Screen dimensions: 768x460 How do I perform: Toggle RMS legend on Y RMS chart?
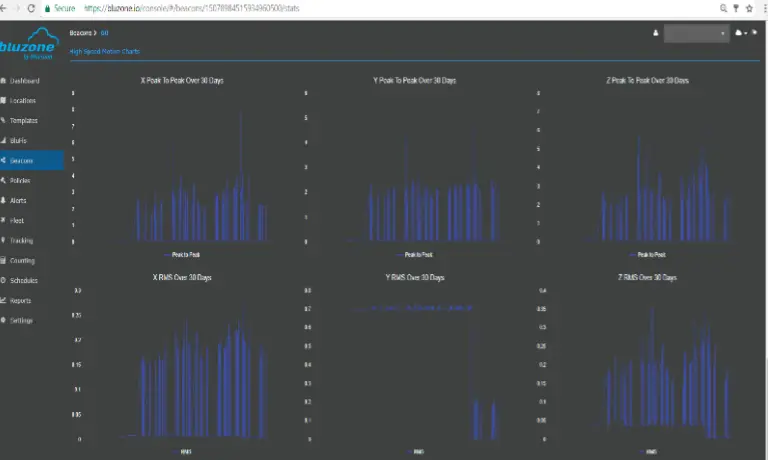click(415, 452)
